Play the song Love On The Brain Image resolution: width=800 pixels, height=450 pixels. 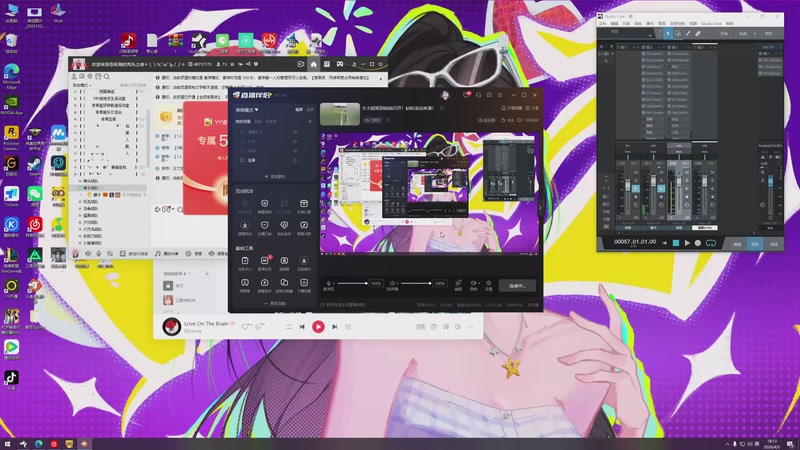click(x=318, y=327)
